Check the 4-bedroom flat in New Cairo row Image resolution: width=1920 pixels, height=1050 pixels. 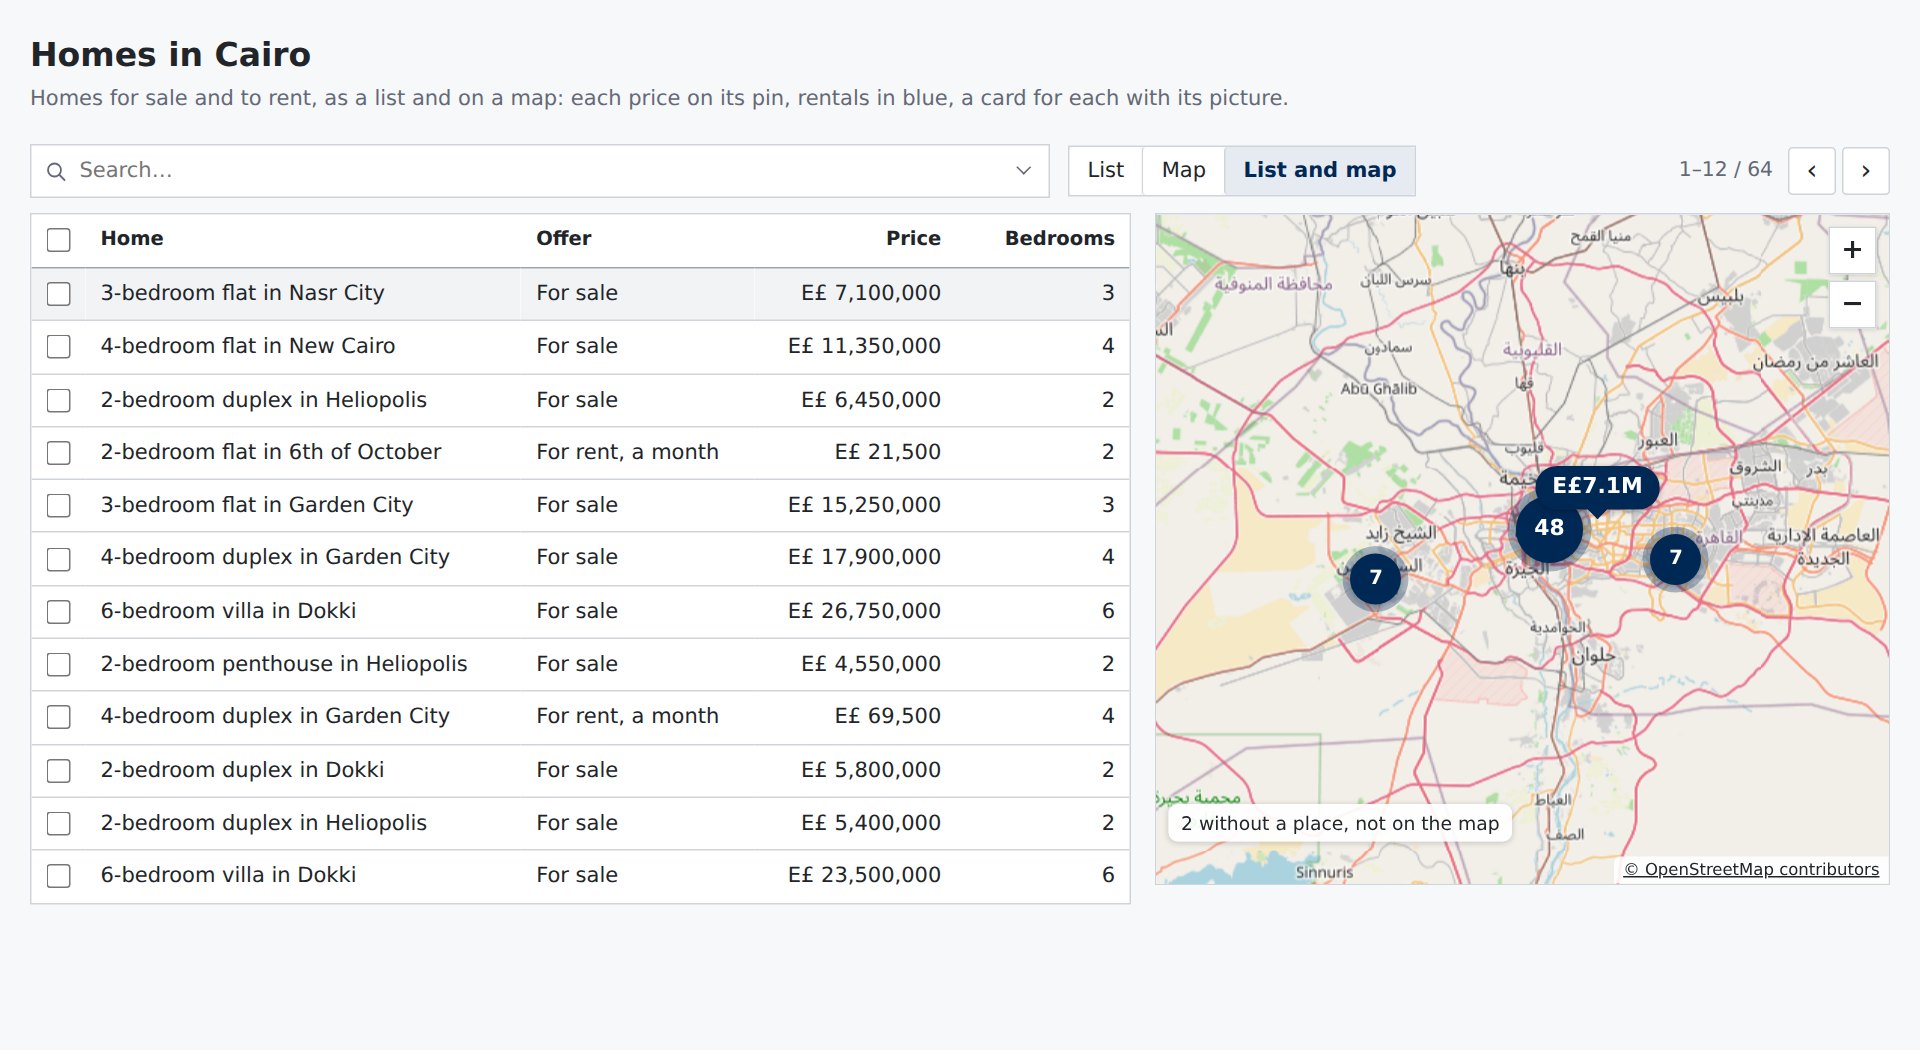59,347
